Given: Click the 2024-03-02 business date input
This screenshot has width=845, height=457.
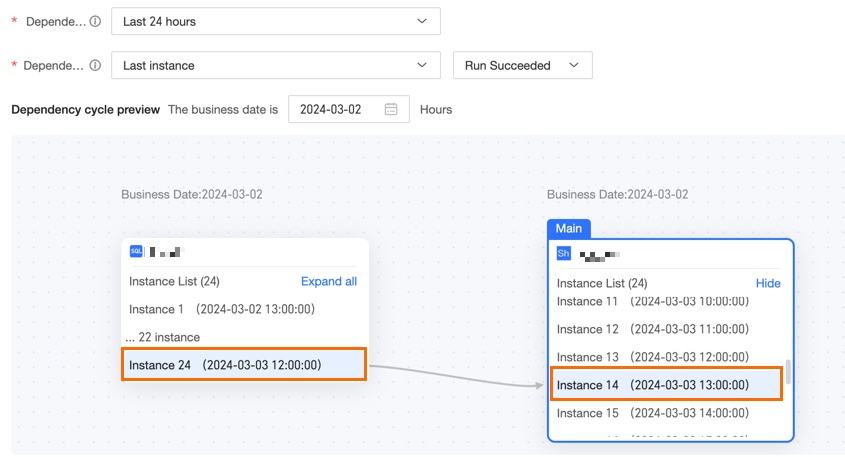Looking at the screenshot, I should click(x=349, y=109).
